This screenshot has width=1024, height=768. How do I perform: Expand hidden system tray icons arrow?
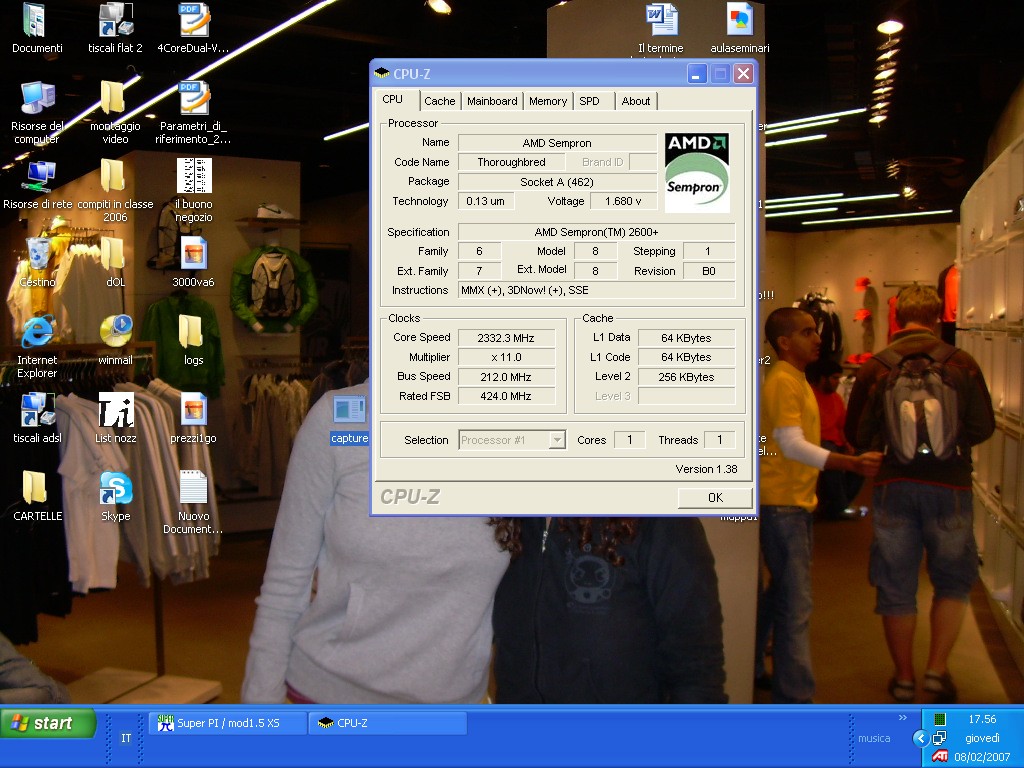[x=921, y=739]
